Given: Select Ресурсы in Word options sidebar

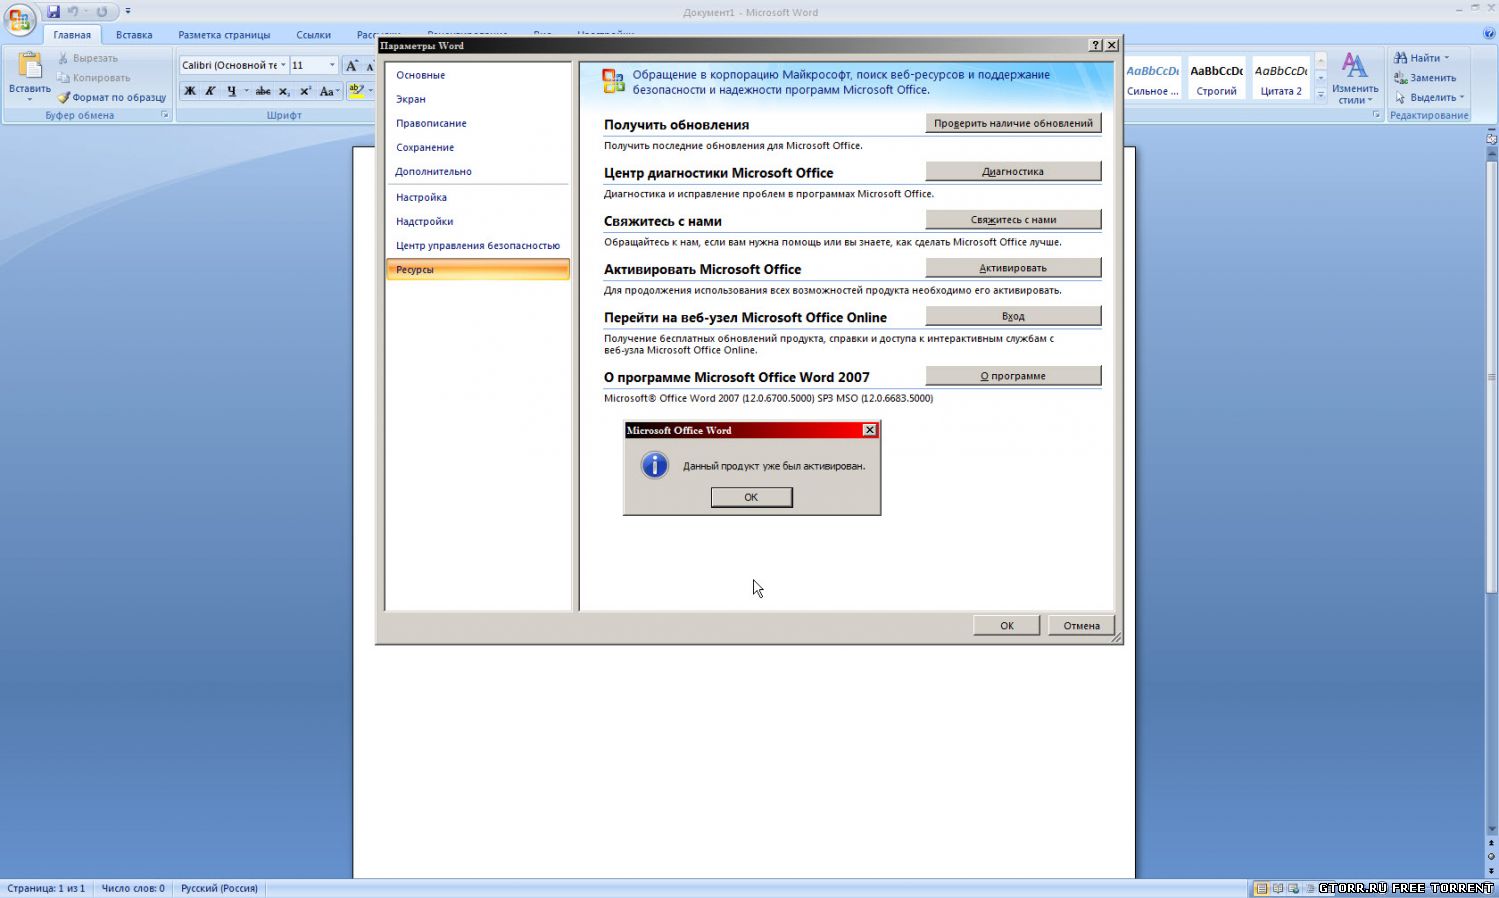Looking at the screenshot, I should [478, 269].
